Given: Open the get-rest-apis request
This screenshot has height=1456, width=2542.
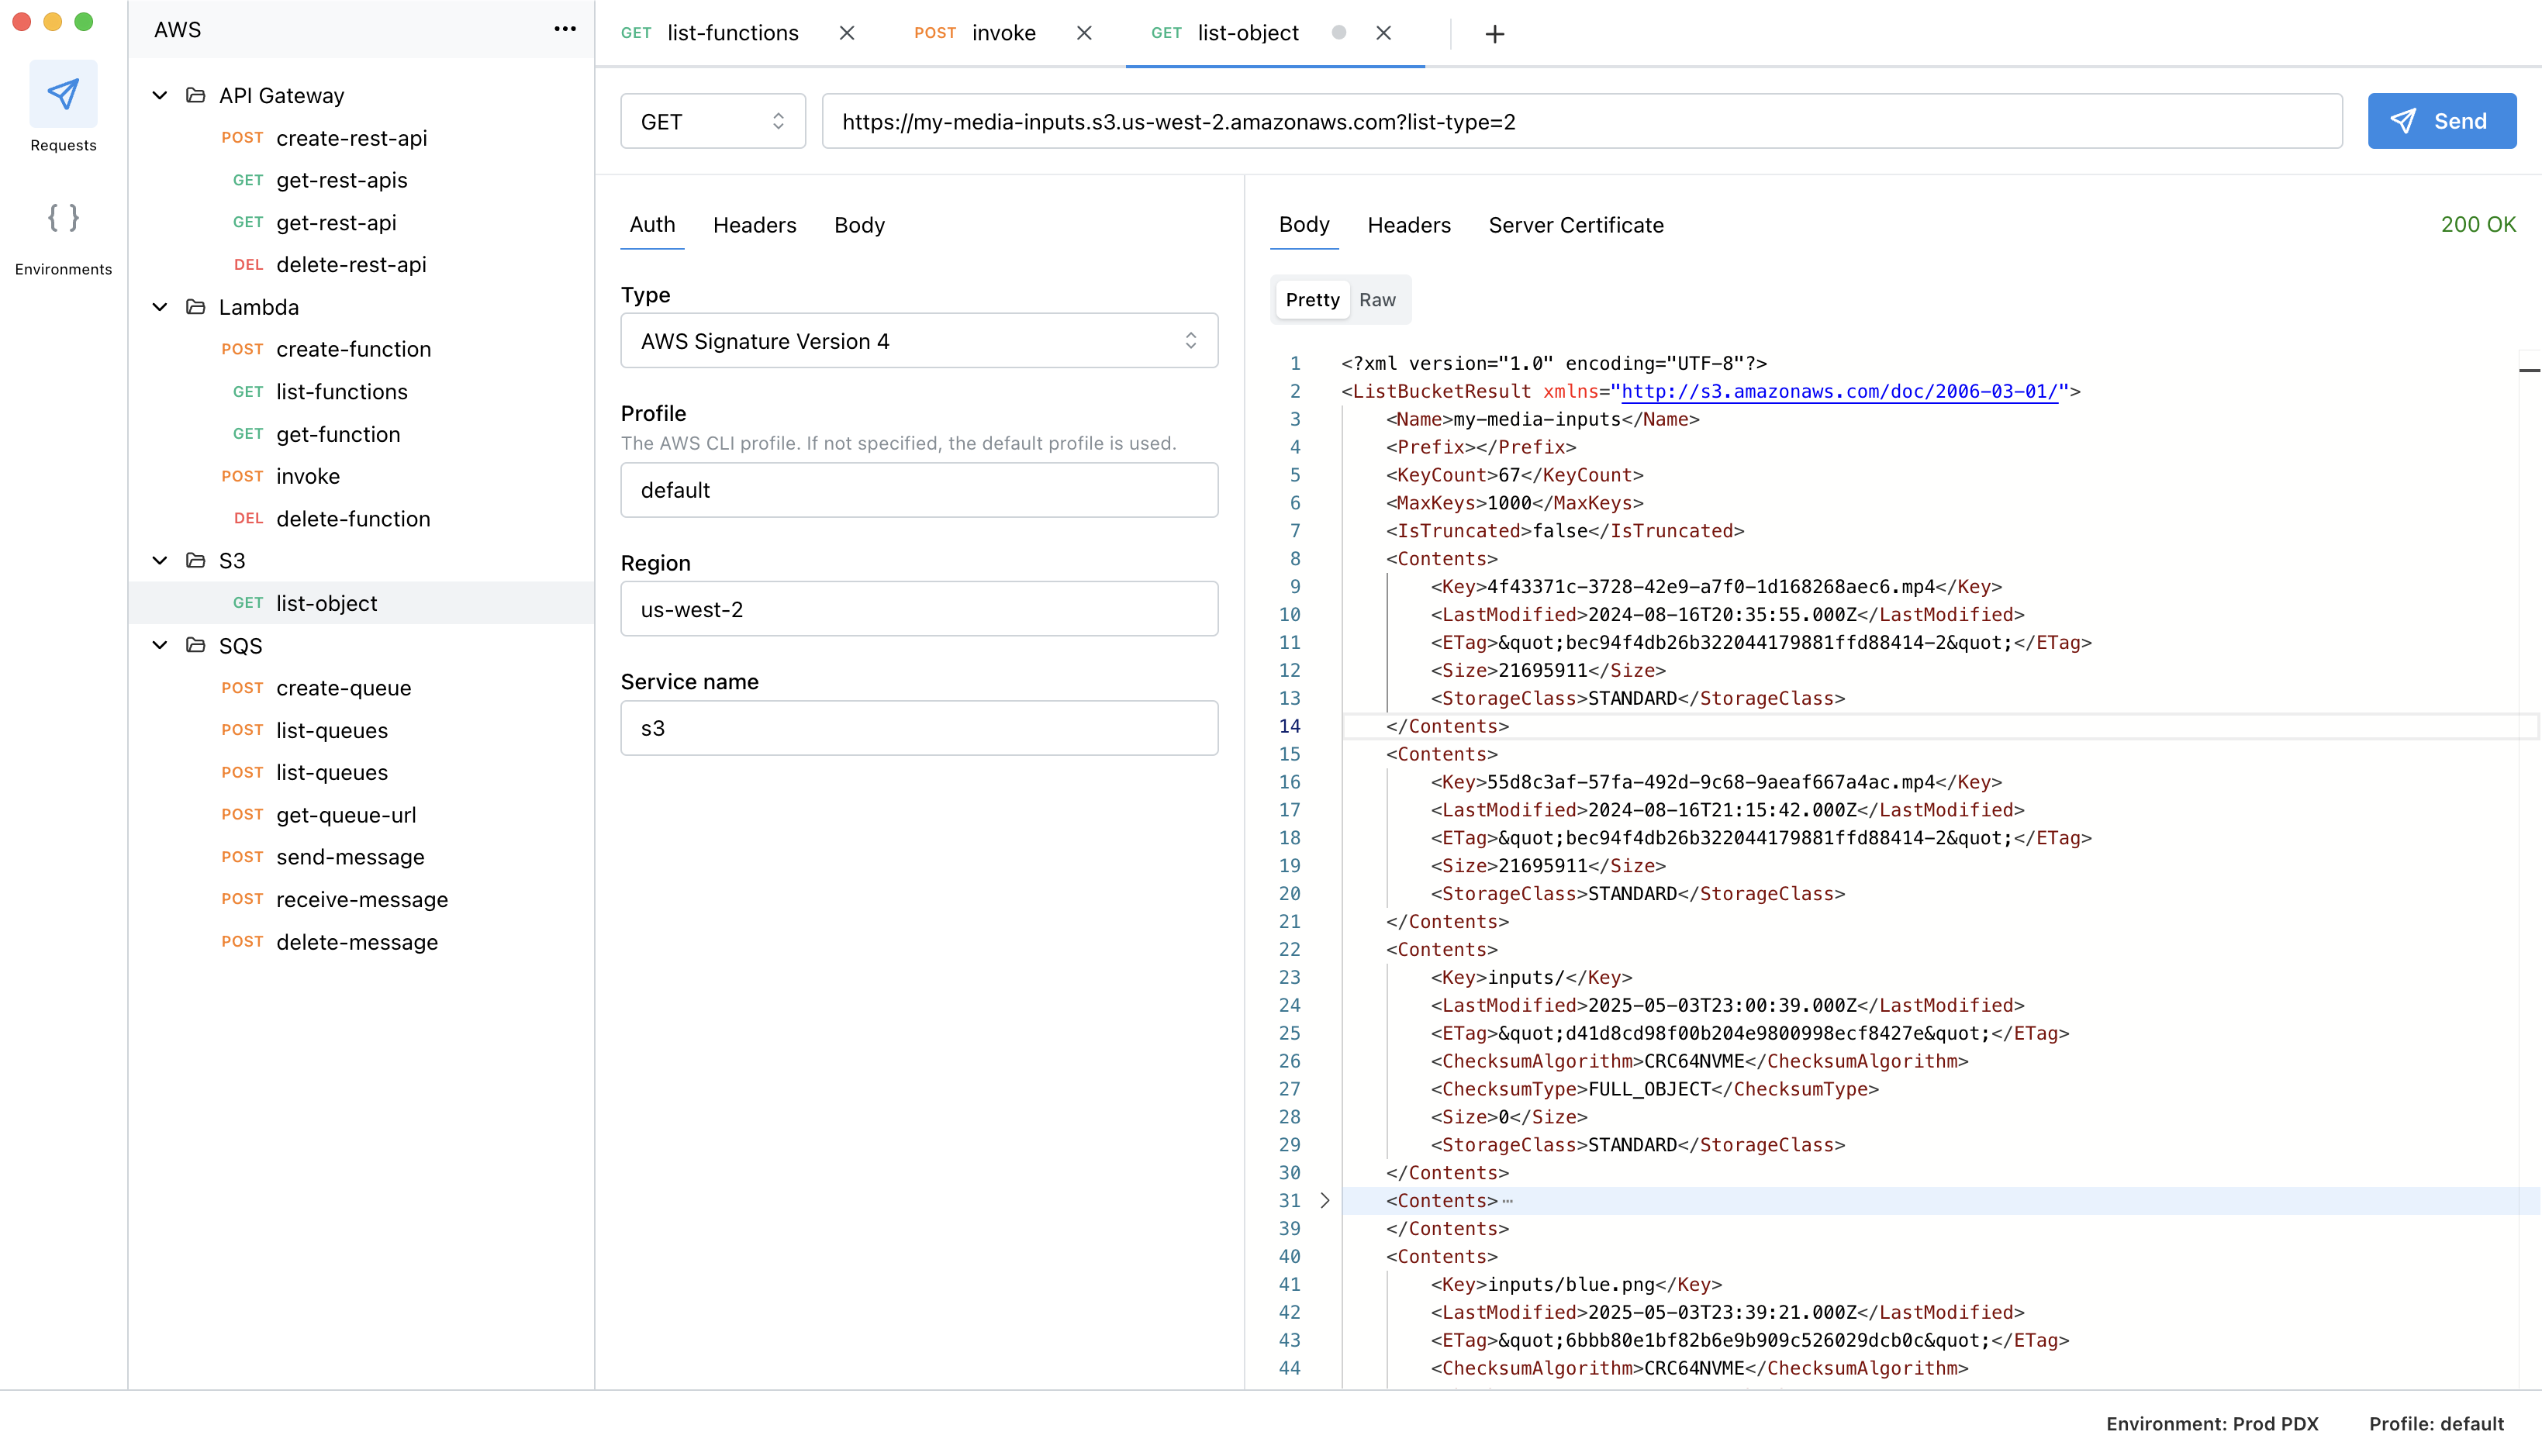Looking at the screenshot, I should tap(362, 180).
